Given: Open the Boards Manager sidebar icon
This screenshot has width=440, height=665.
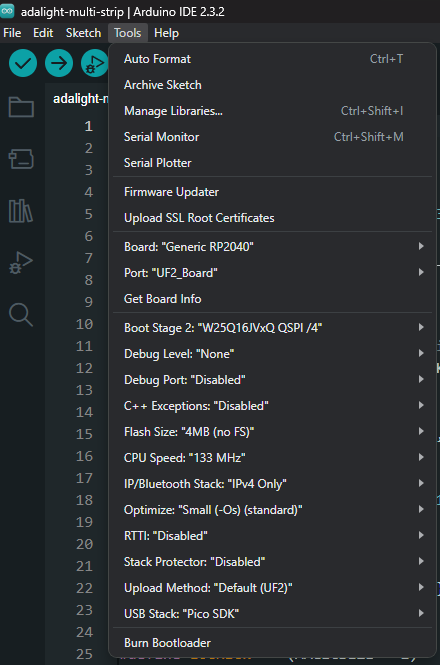Looking at the screenshot, I should (x=21, y=159).
